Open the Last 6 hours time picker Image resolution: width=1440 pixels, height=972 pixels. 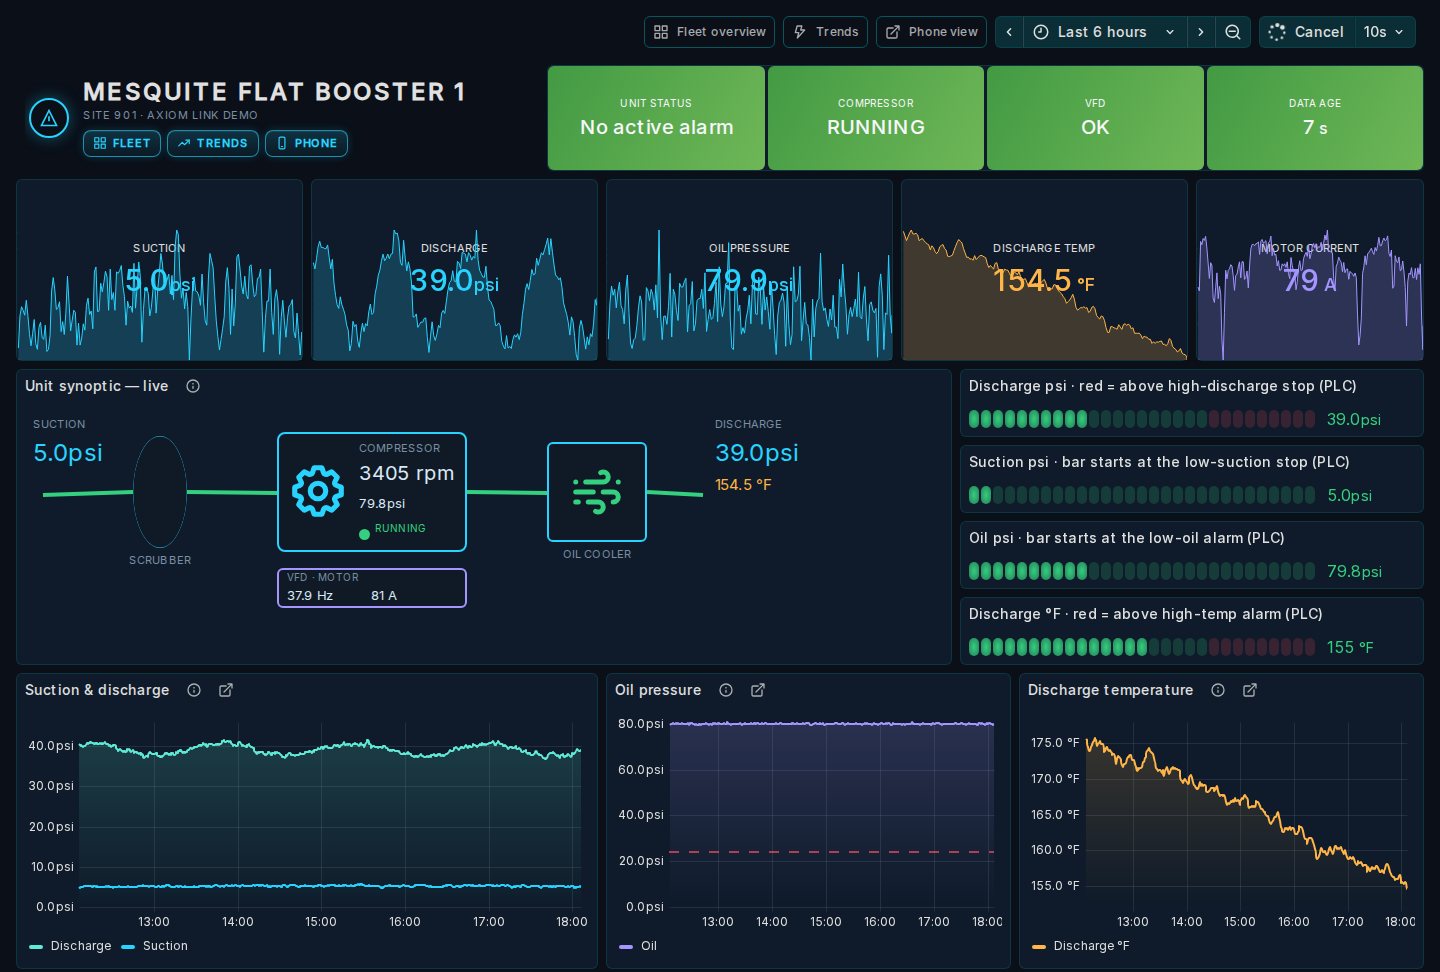tap(1104, 32)
